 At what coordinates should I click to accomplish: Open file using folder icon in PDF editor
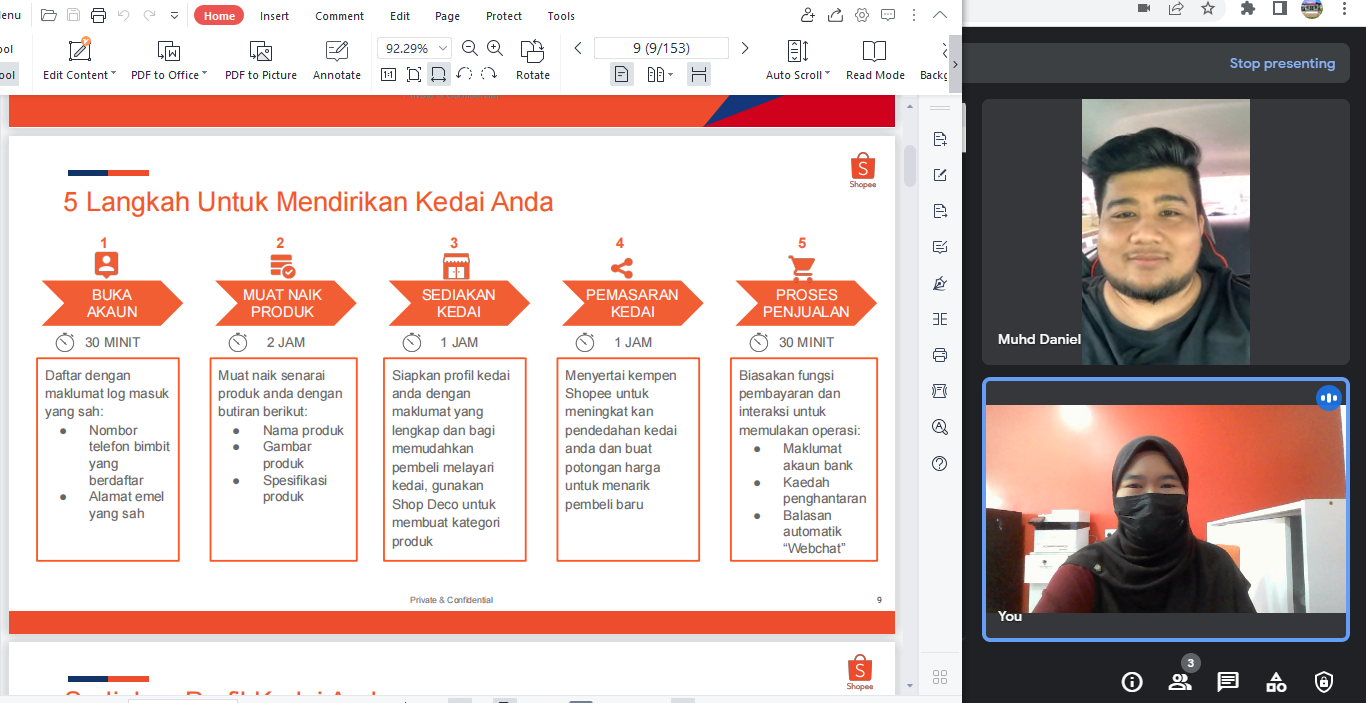(49, 15)
